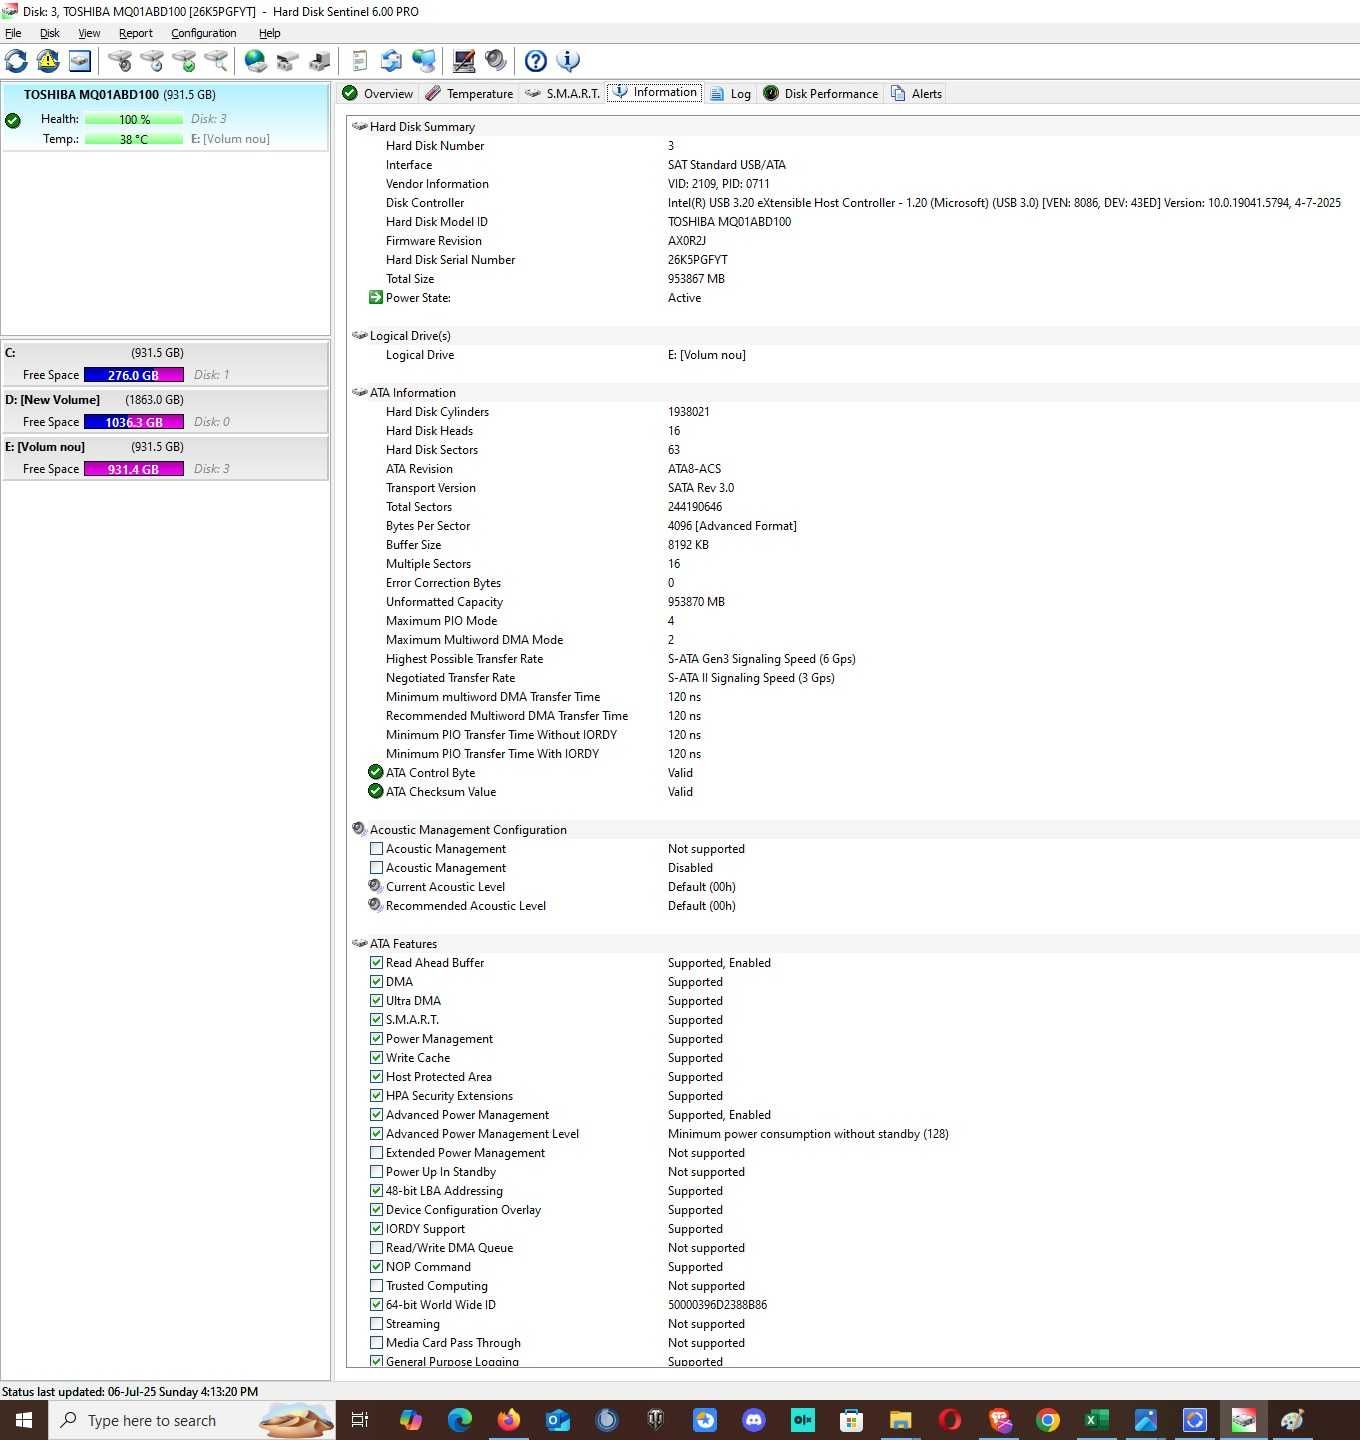Collapse the Logical Drive(s) section
This screenshot has height=1440, width=1360.
click(360, 336)
